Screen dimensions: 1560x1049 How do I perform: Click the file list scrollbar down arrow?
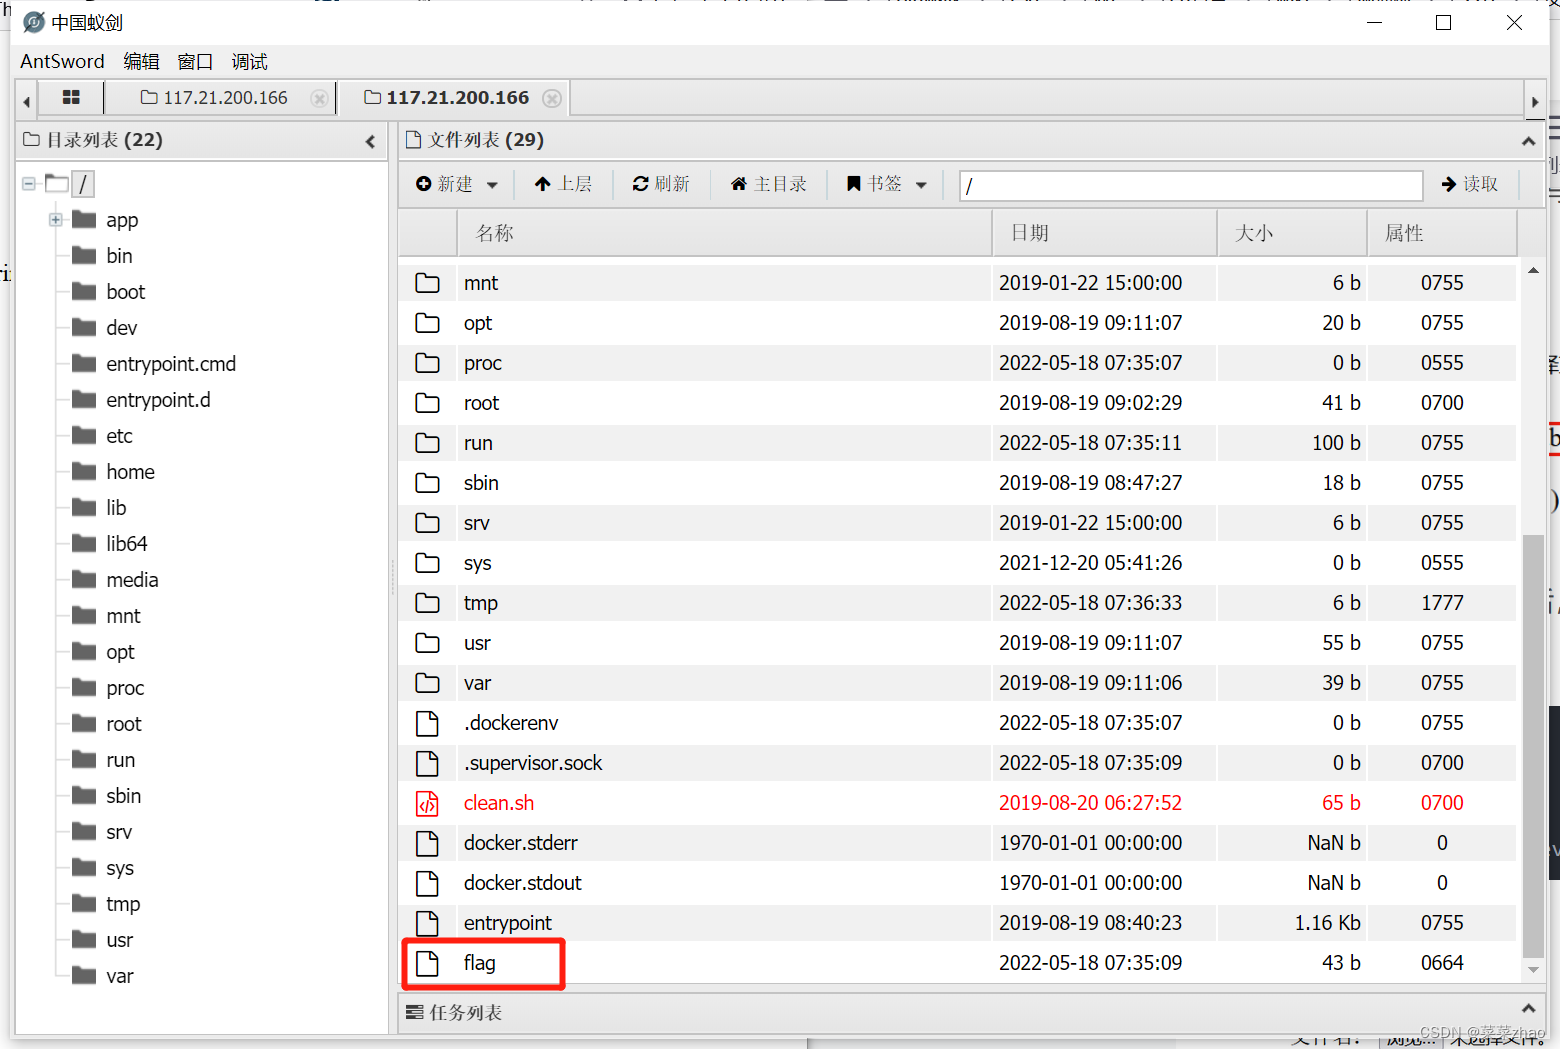click(x=1533, y=969)
